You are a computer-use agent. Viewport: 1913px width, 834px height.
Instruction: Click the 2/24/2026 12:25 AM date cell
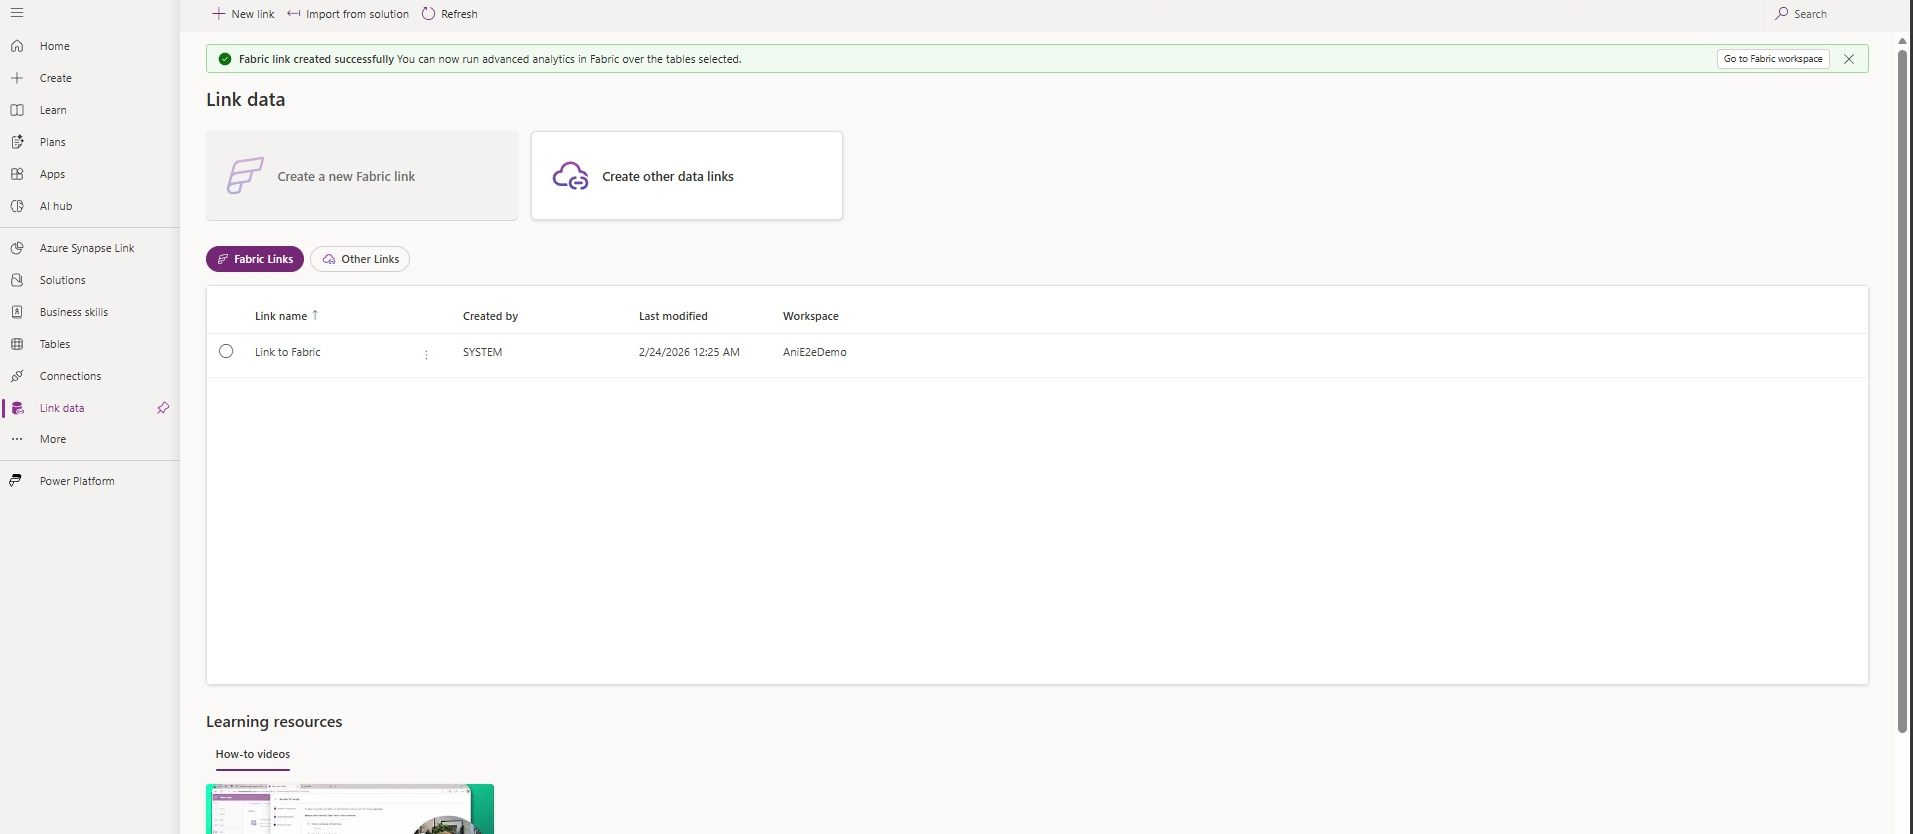click(689, 352)
